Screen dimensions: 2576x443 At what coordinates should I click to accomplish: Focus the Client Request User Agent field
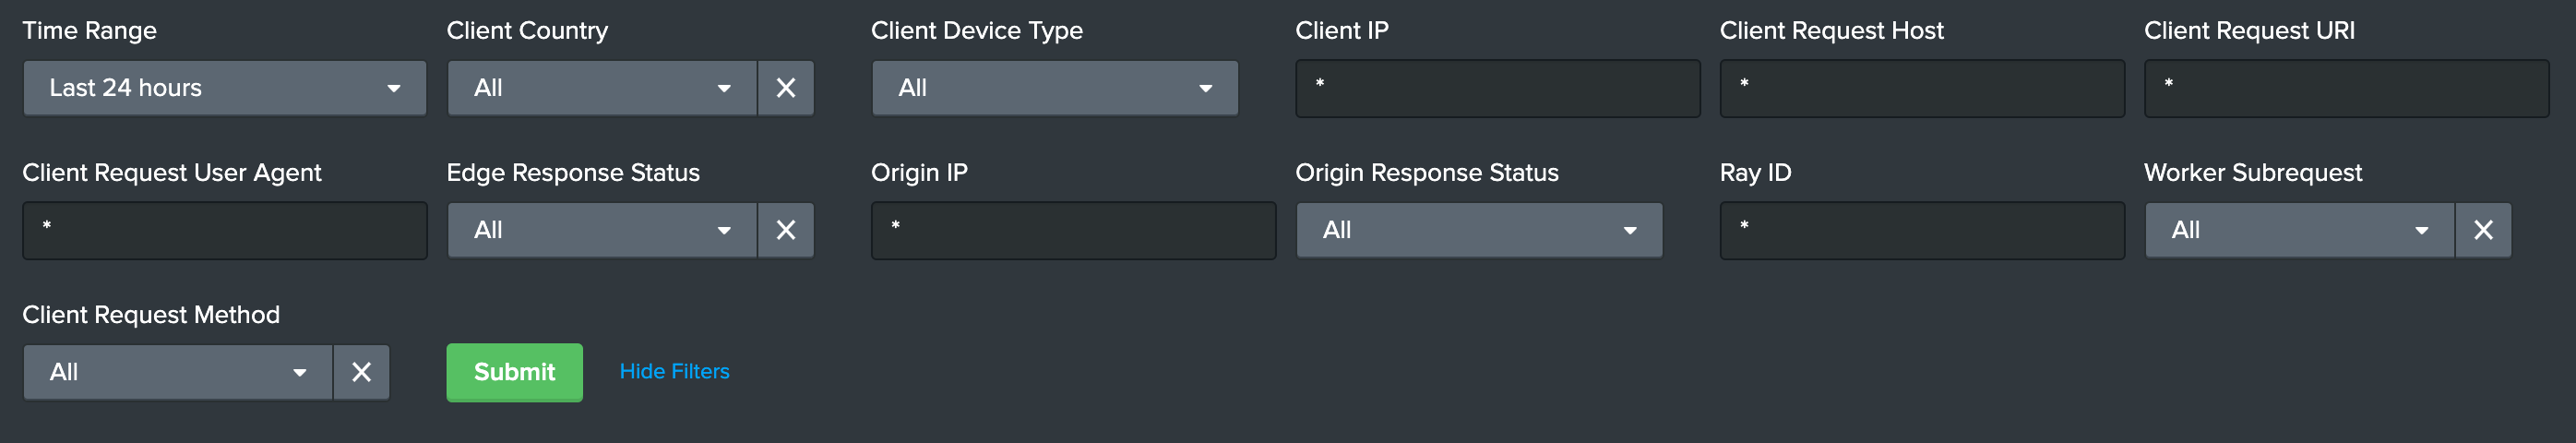coord(224,230)
